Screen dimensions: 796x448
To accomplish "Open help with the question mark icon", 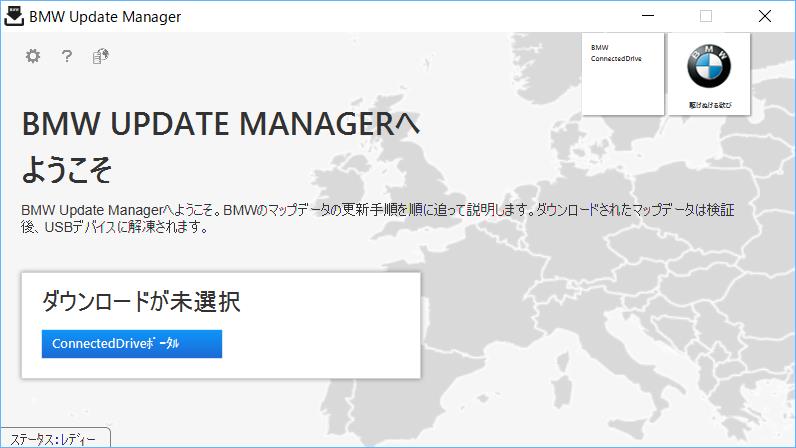I will pyautogui.click(x=67, y=56).
